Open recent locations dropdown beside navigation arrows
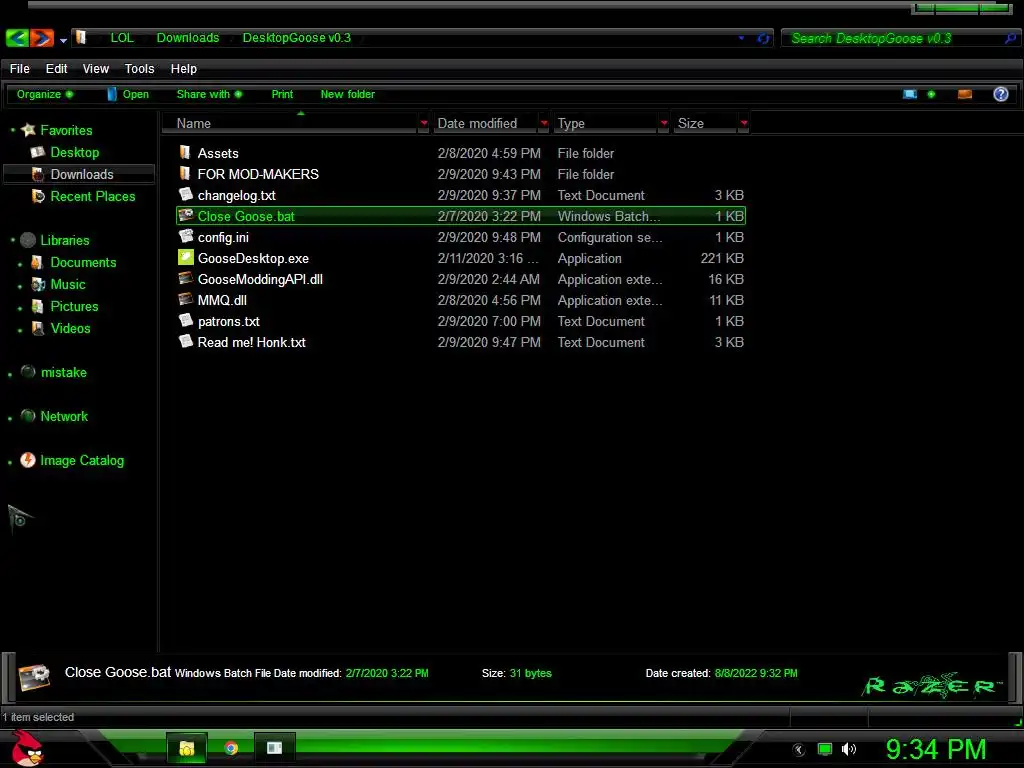The image size is (1024, 768). point(63,40)
